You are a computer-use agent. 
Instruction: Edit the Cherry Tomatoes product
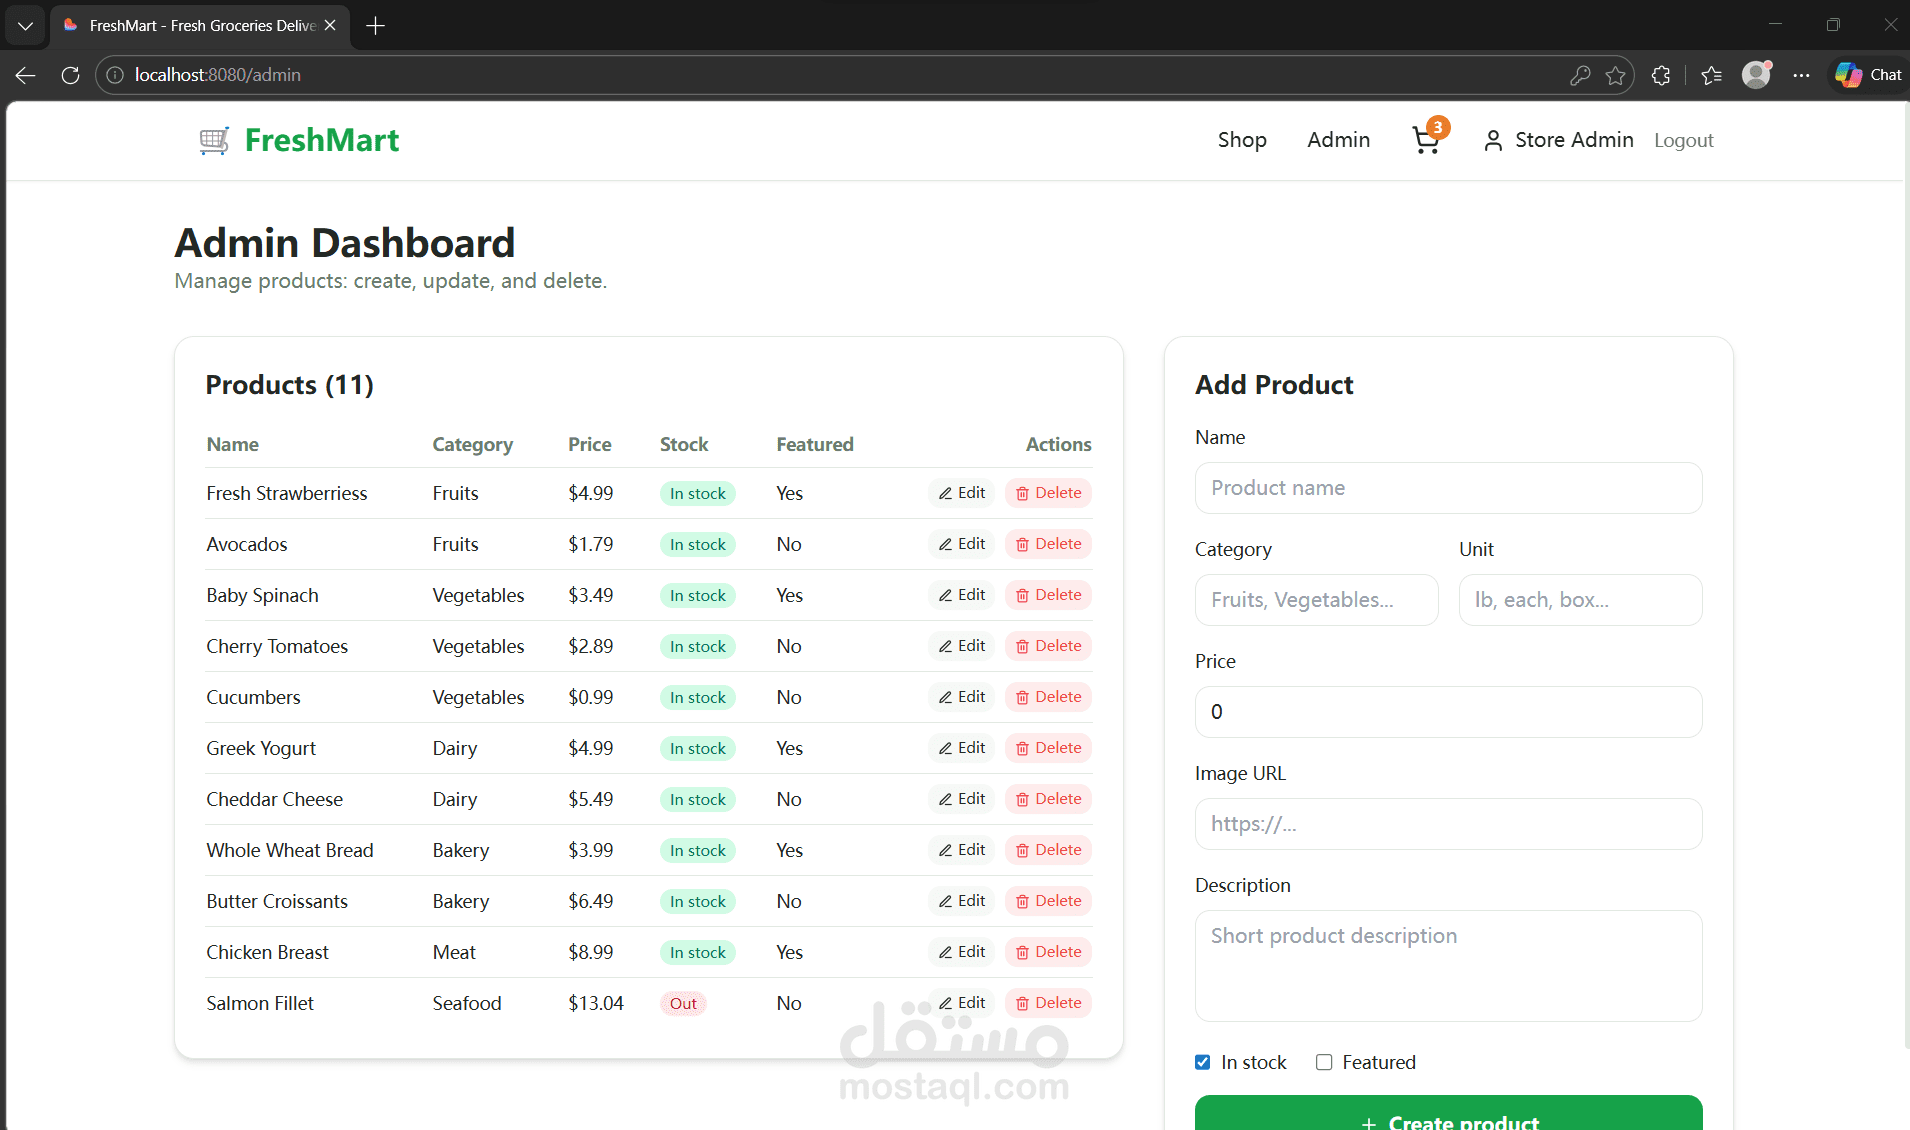pos(962,646)
